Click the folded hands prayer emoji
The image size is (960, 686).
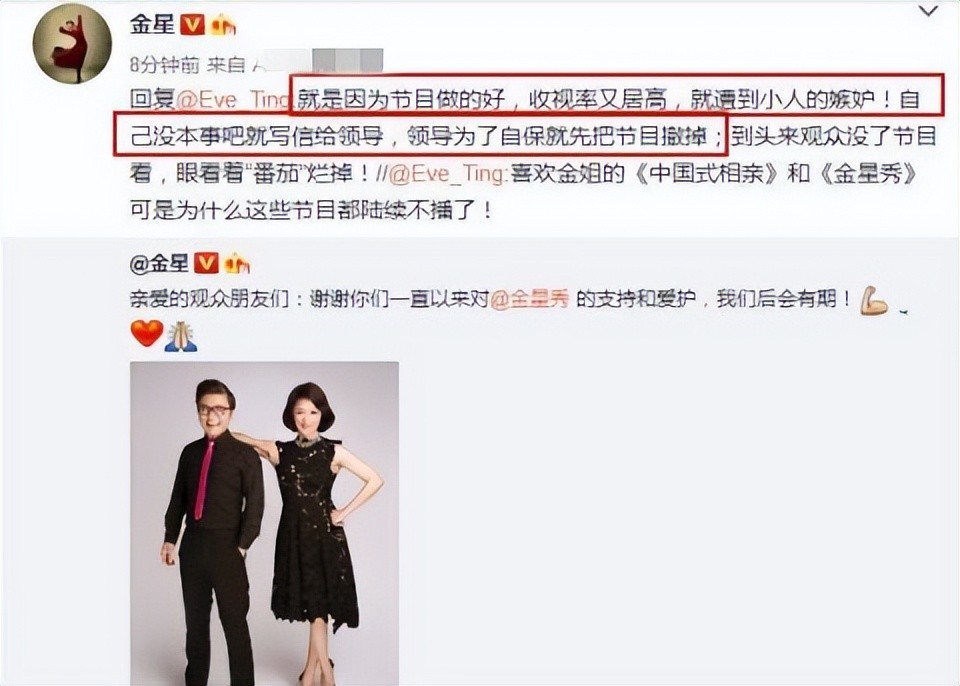click(181, 336)
